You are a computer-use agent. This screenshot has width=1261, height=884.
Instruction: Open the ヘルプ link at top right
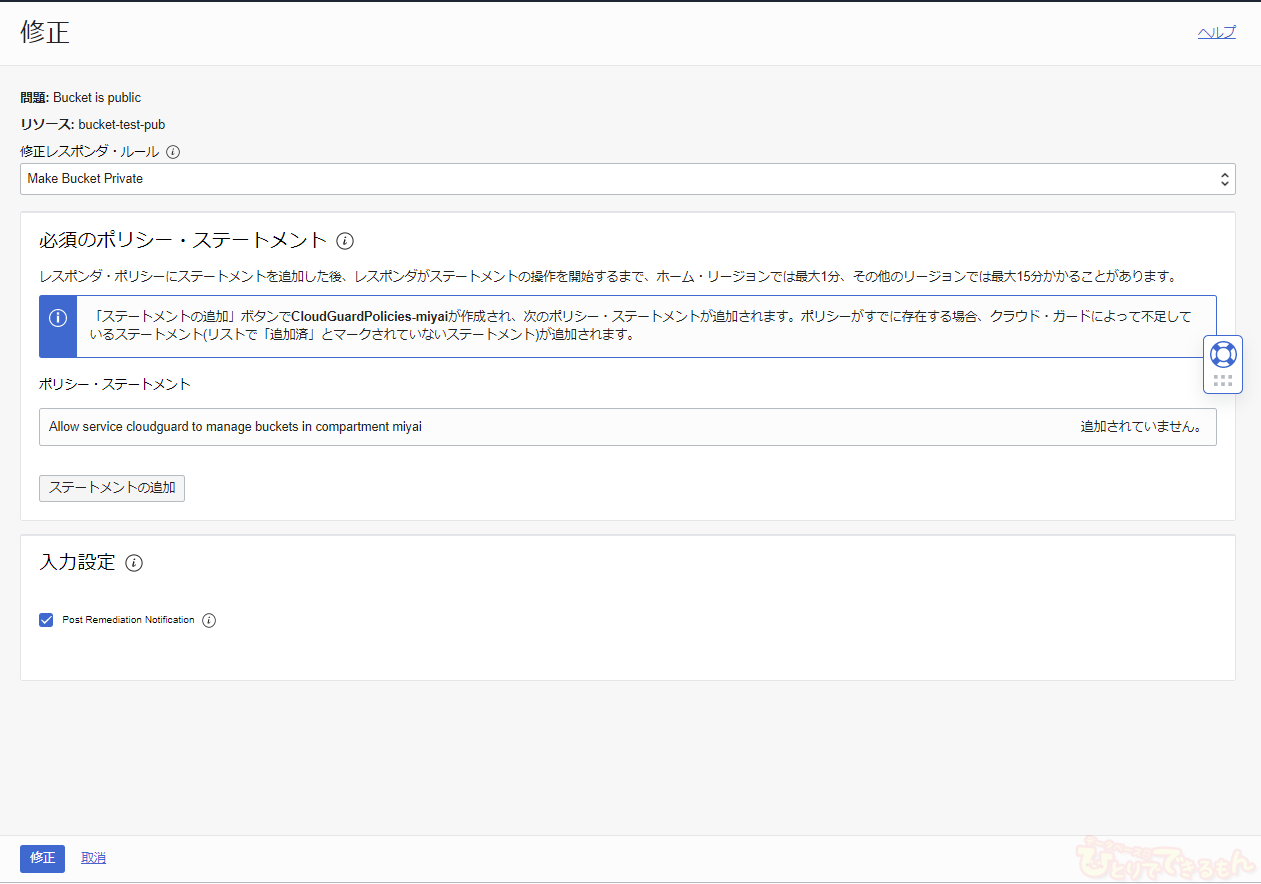(1216, 32)
